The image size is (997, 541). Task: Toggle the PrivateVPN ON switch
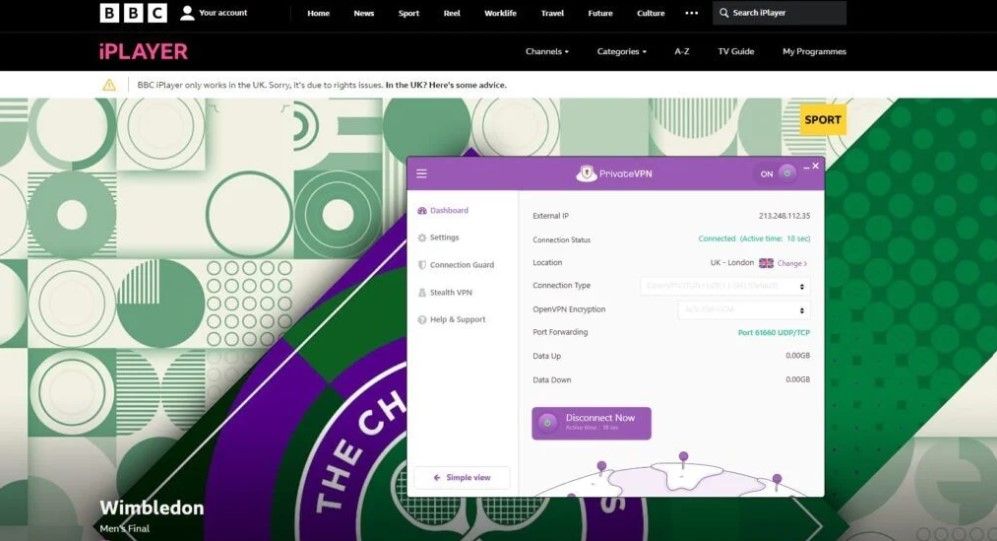pos(775,174)
